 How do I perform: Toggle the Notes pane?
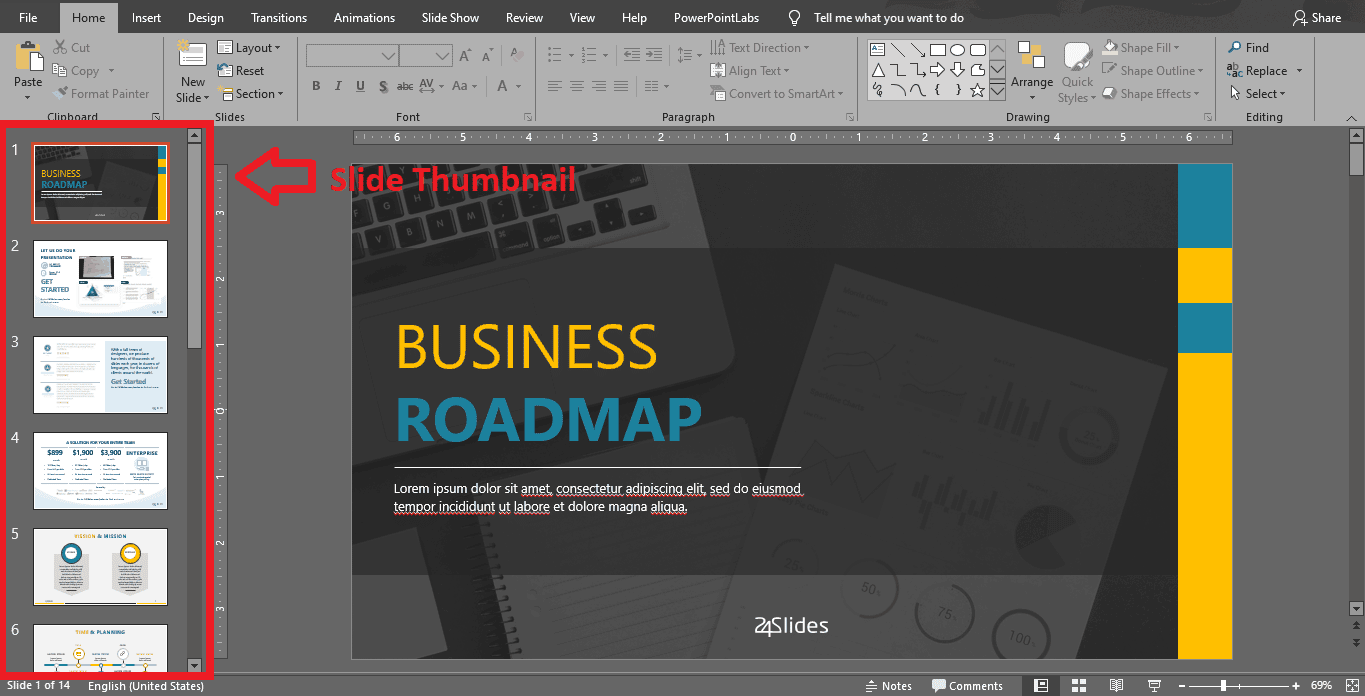click(887, 685)
